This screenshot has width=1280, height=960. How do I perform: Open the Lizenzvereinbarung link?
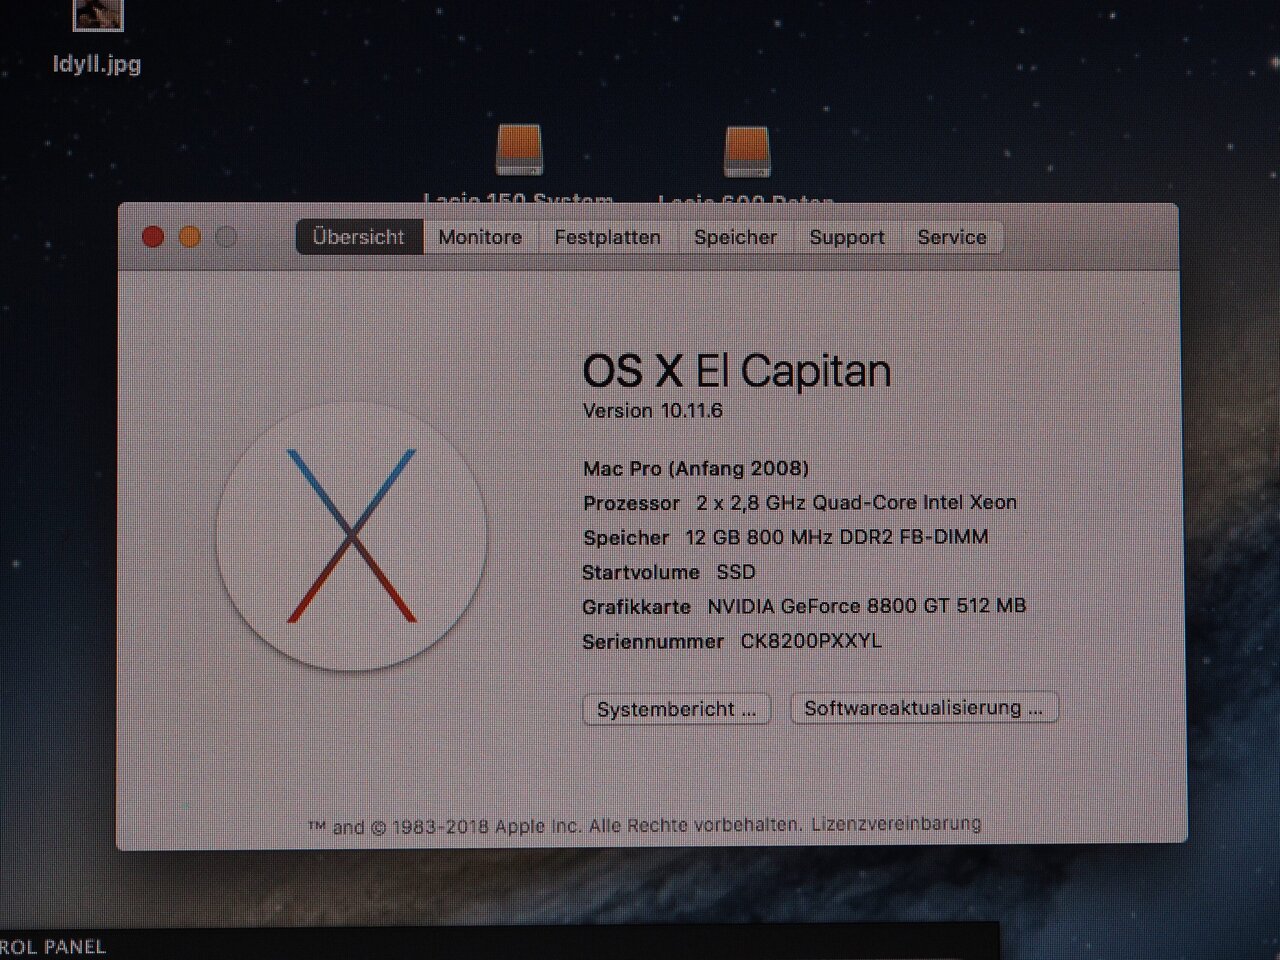(x=896, y=824)
